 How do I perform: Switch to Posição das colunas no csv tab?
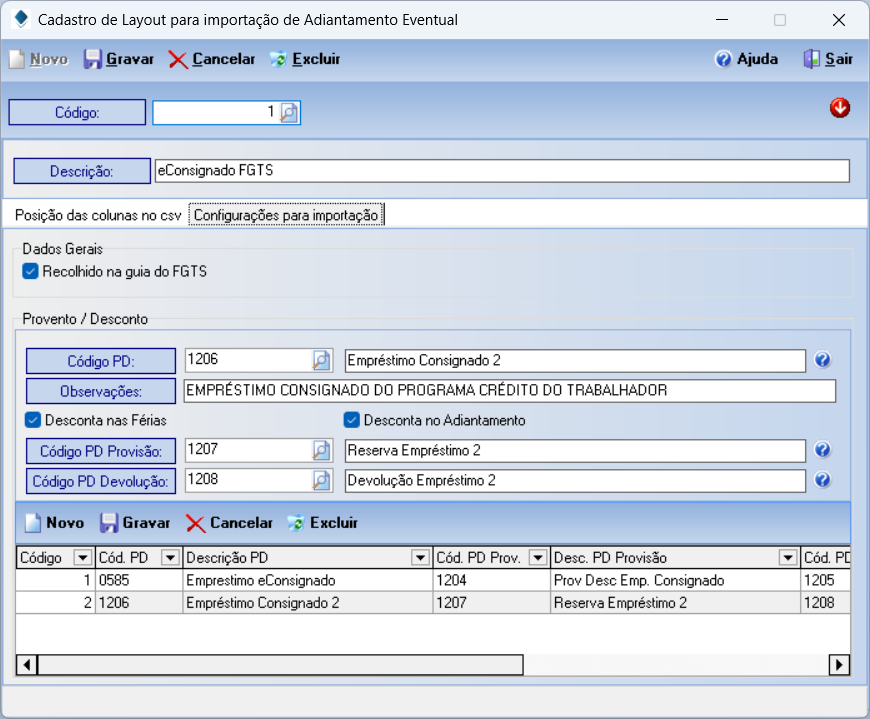pos(99,215)
